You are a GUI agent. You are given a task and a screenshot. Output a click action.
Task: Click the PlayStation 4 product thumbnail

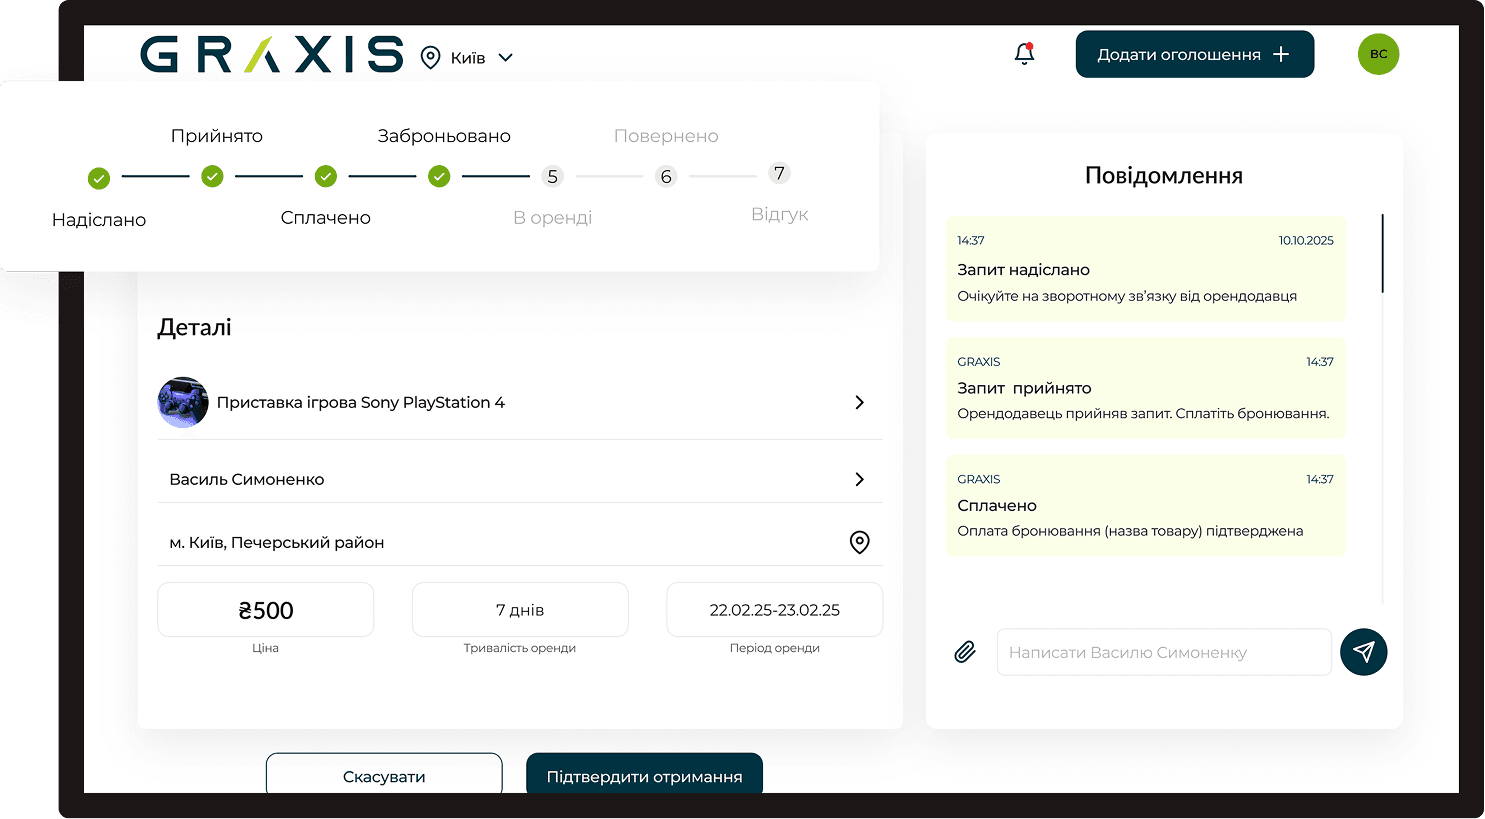tap(183, 402)
